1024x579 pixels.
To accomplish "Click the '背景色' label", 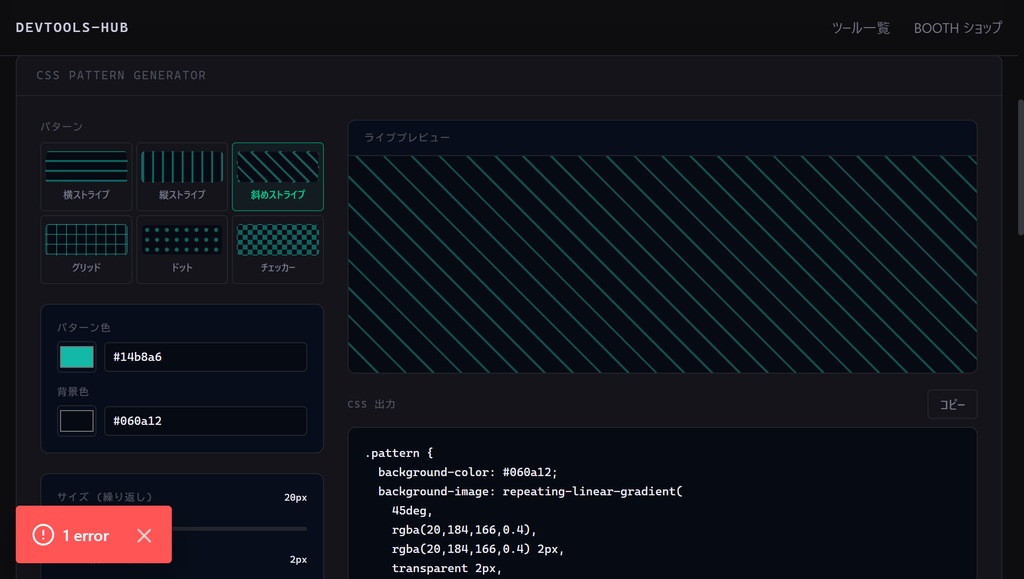I will pos(72,392).
